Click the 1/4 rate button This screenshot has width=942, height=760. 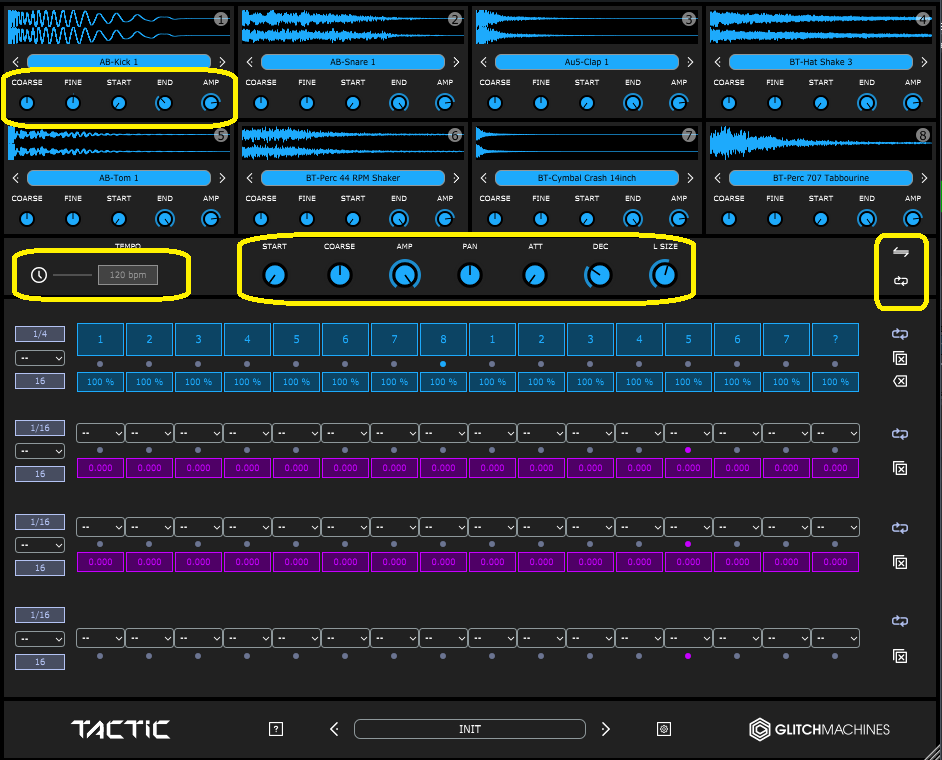[x=40, y=334]
